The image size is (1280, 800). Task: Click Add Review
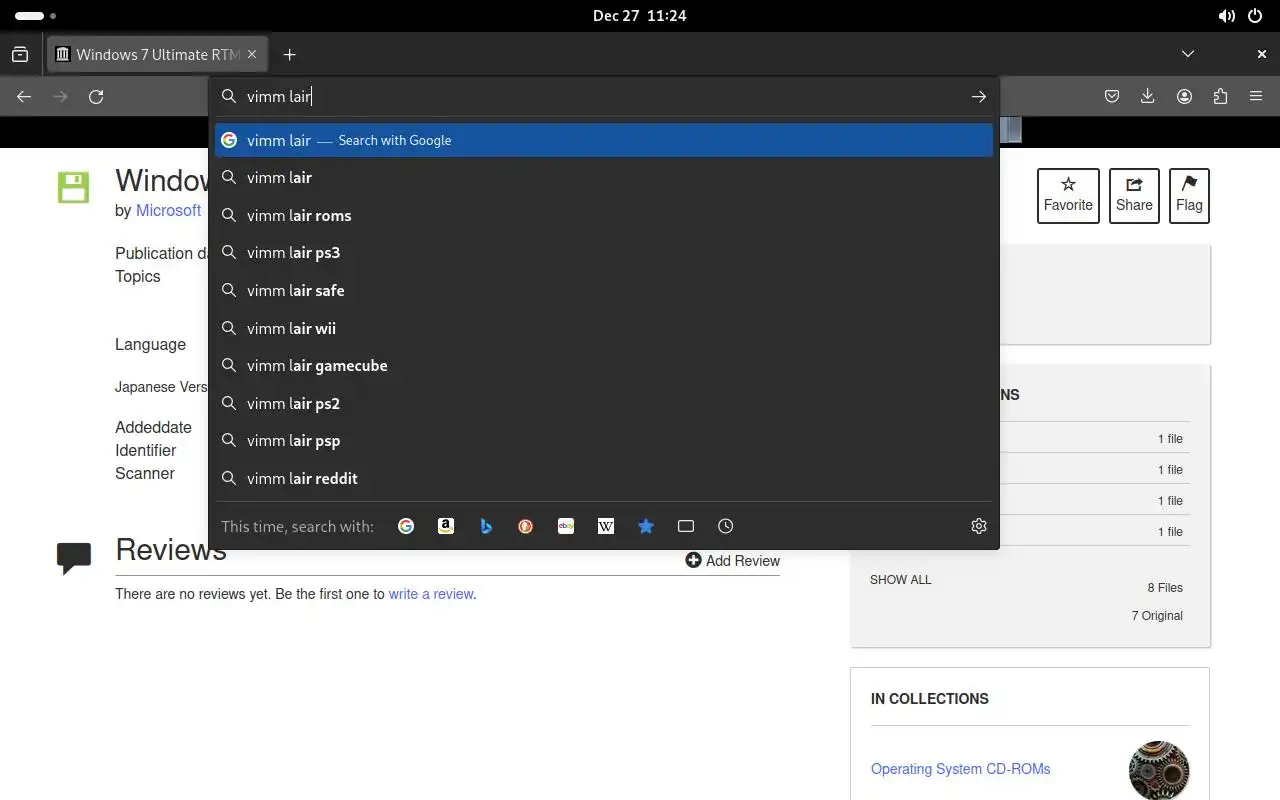tap(732, 561)
